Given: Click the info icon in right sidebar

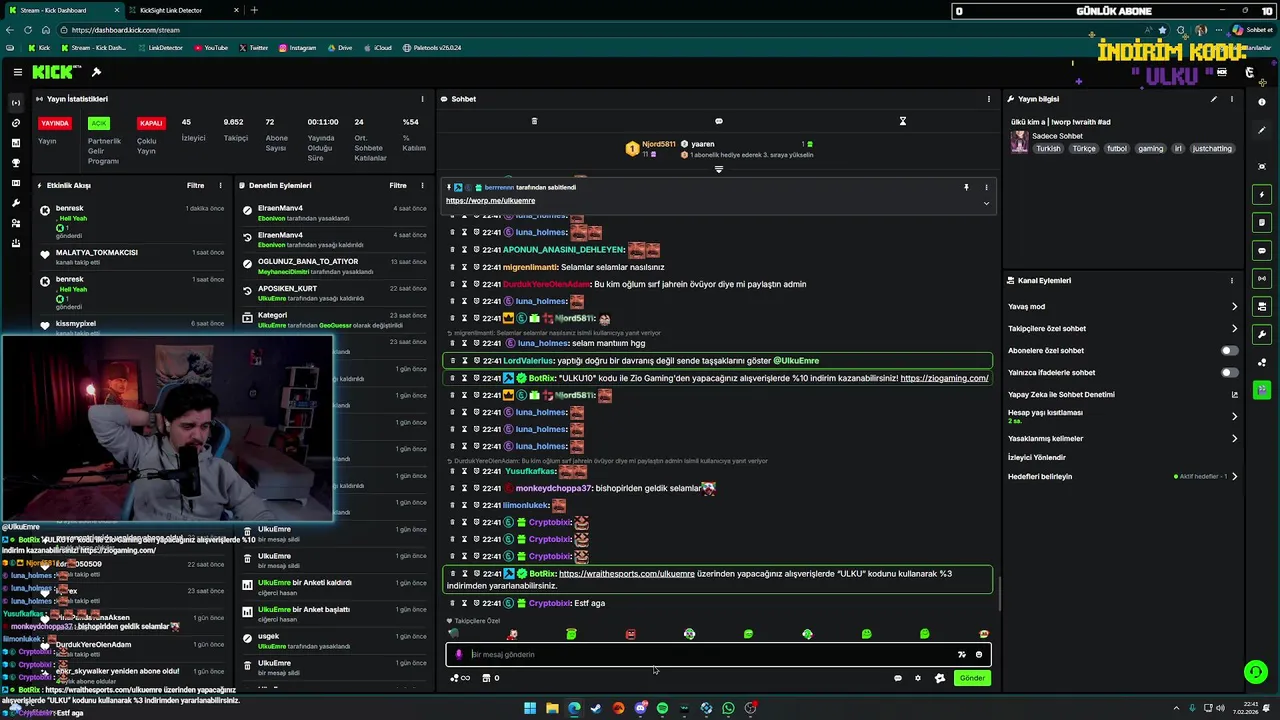Looking at the screenshot, I should point(1262,102).
